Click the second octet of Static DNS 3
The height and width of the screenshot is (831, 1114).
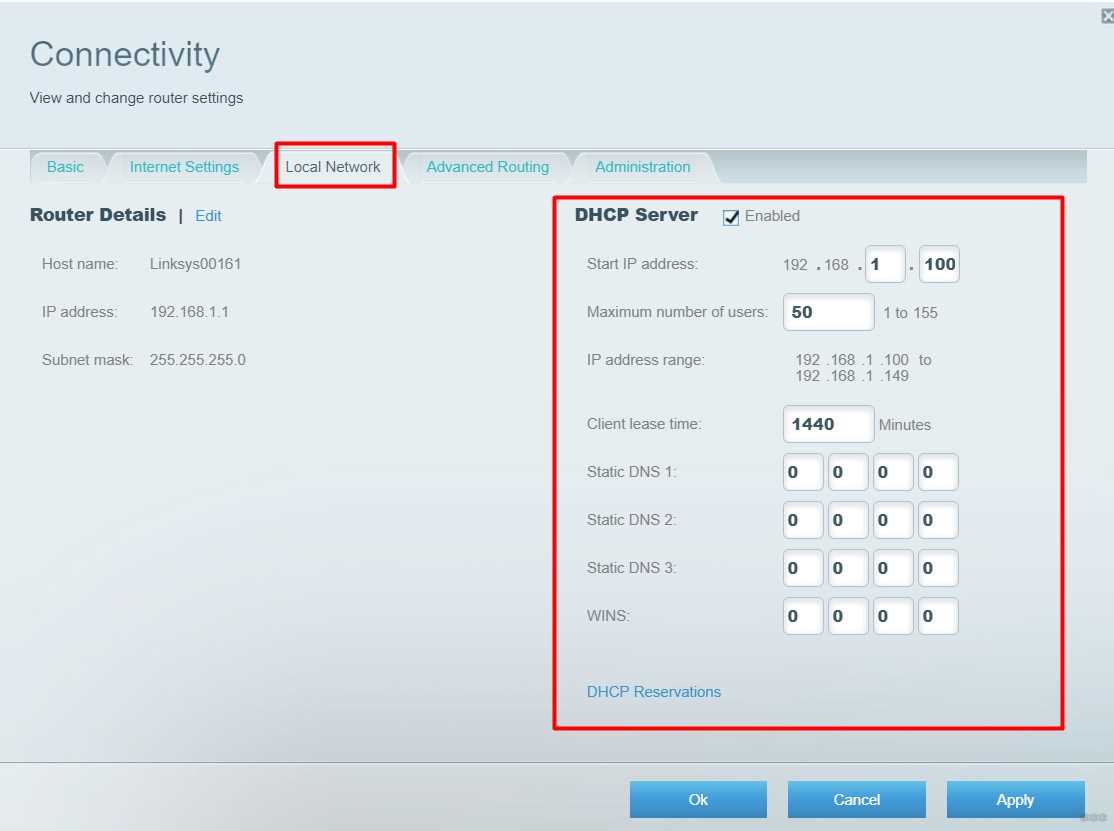point(848,568)
